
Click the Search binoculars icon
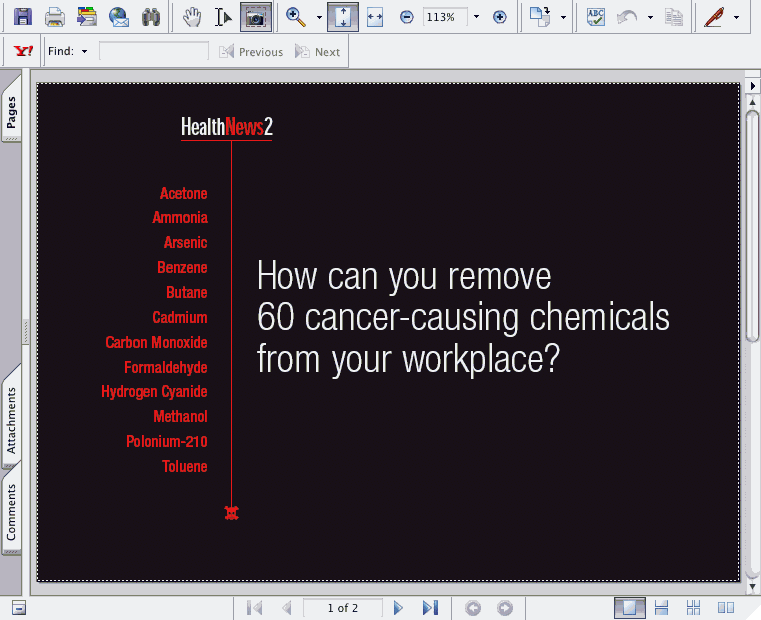point(151,17)
